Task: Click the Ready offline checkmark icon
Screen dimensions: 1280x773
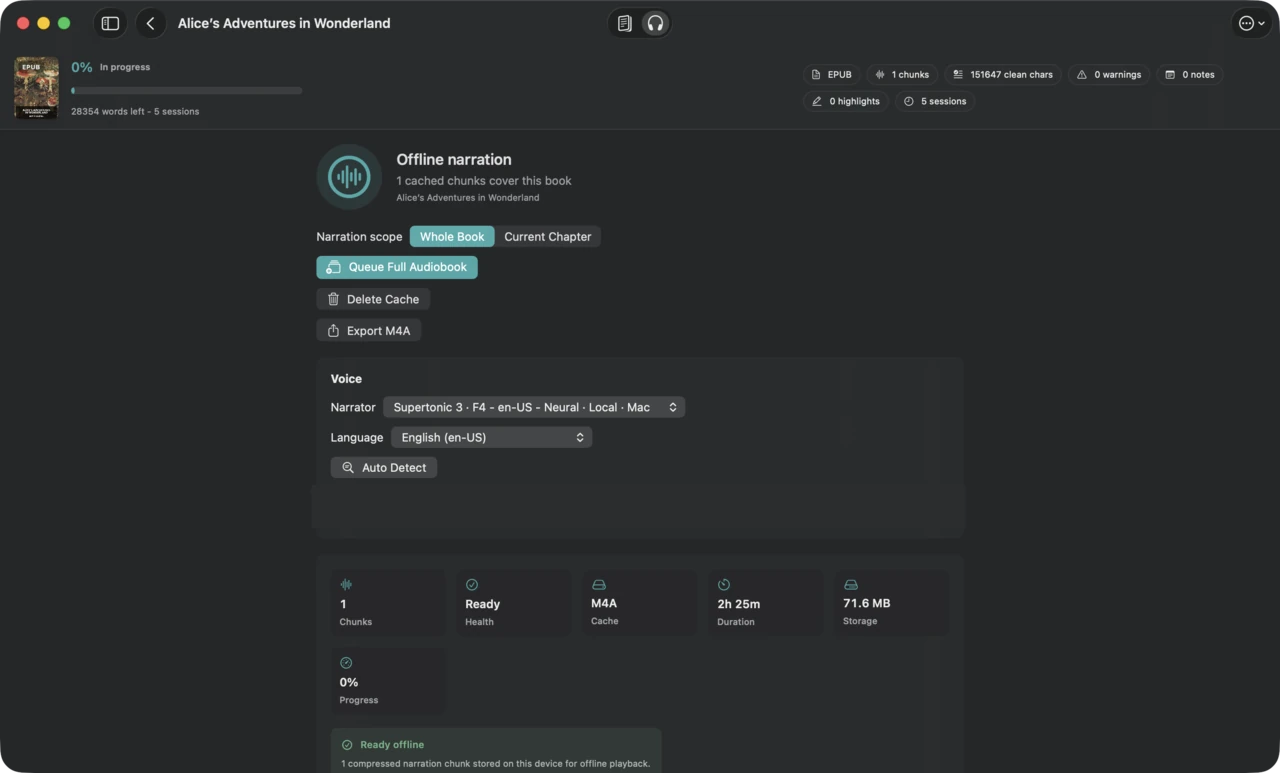Action: (x=347, y=745)
